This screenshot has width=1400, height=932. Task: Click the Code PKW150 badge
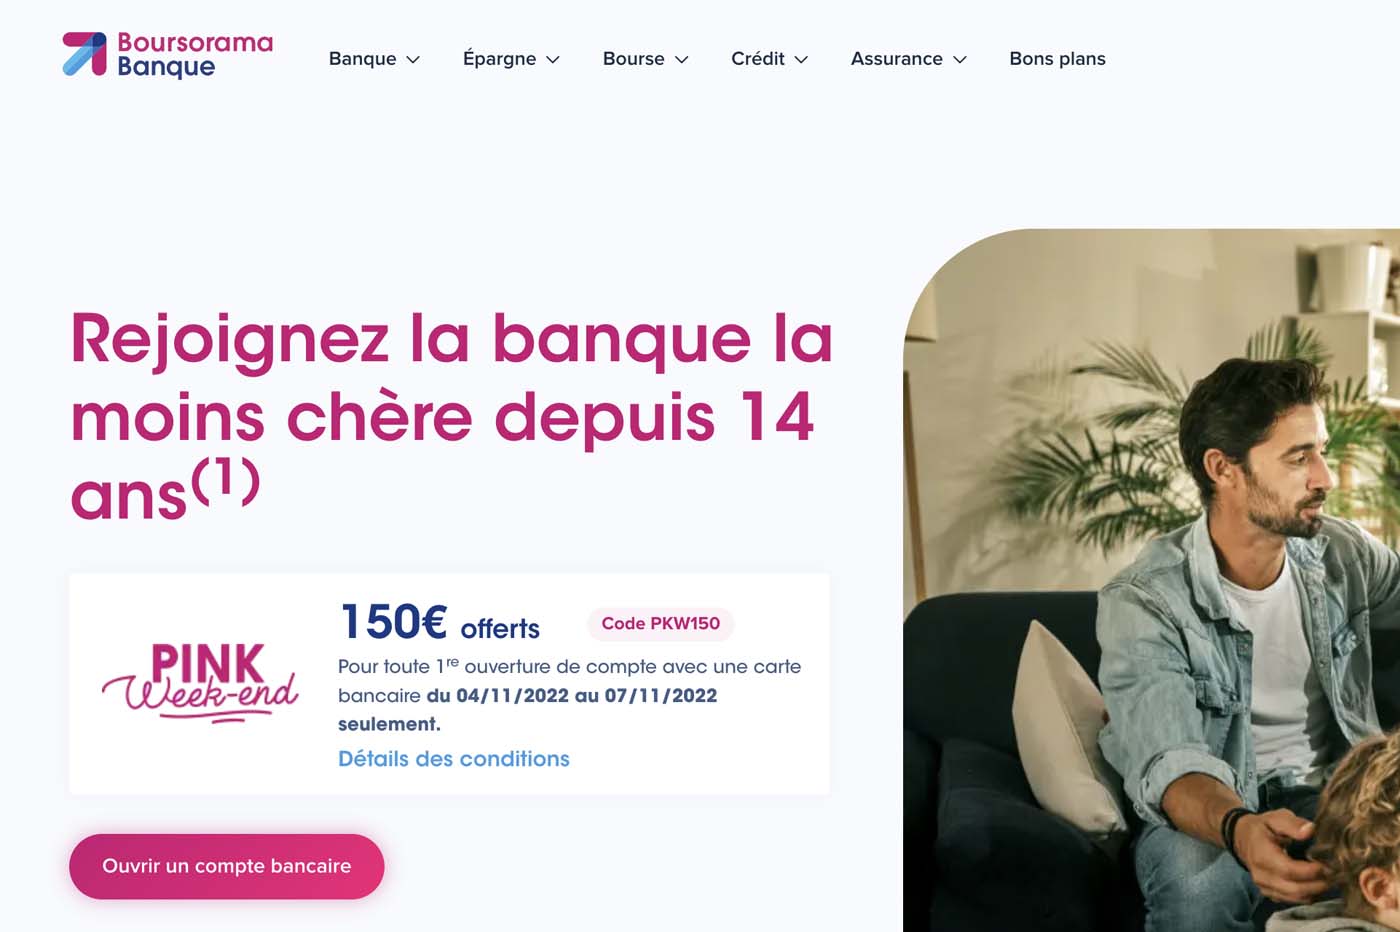coord(661,624)
